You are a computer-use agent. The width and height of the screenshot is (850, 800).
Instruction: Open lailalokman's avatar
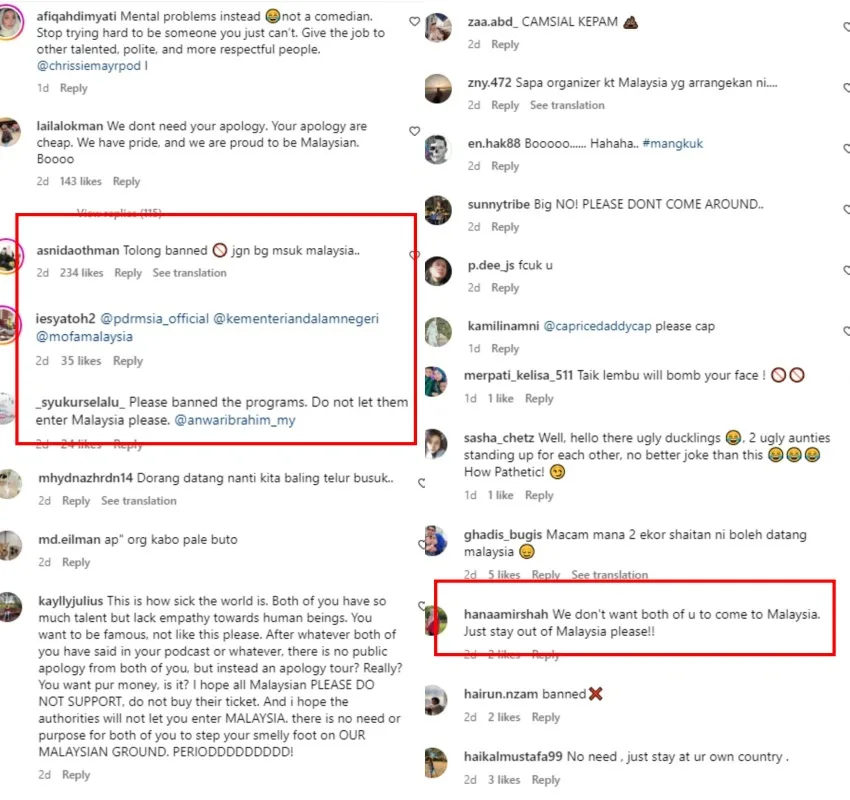10,132
